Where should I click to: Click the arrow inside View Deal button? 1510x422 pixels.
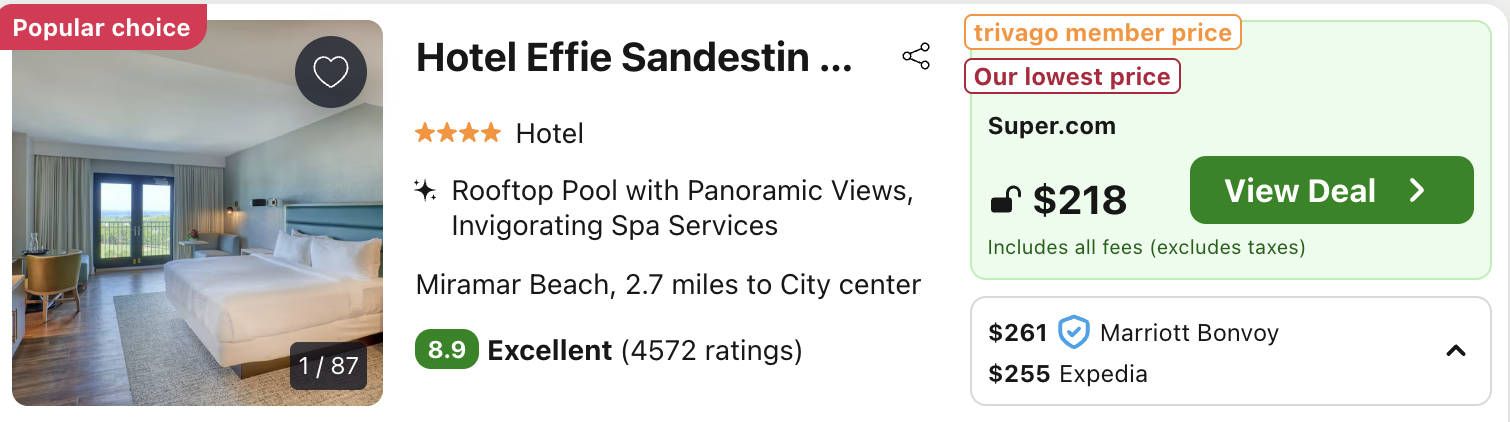coord(1417,190)
